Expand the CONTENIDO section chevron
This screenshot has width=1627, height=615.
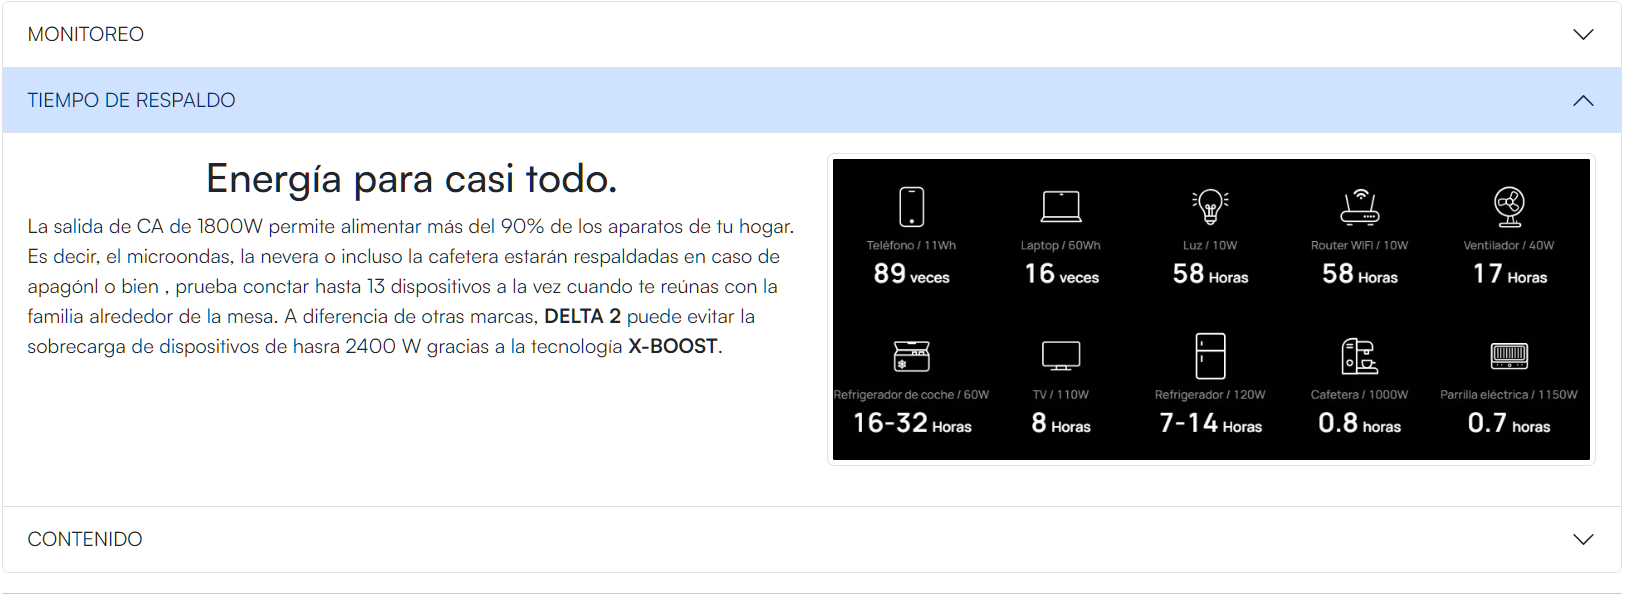pos(1583,539)
